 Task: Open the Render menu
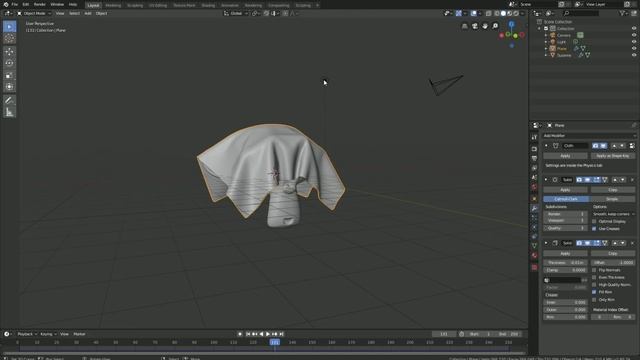40,4
